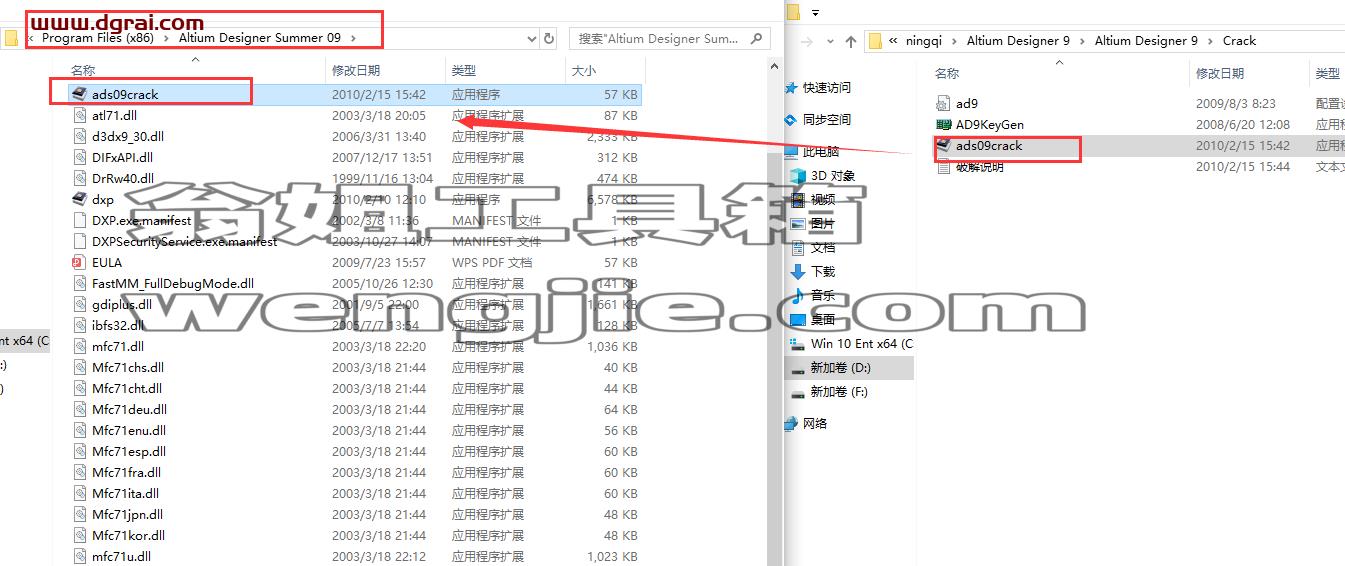This screenshot has height=566, width=1345.
Task: Click DIFxAPI.dll file icon
Action: (80, 157)
